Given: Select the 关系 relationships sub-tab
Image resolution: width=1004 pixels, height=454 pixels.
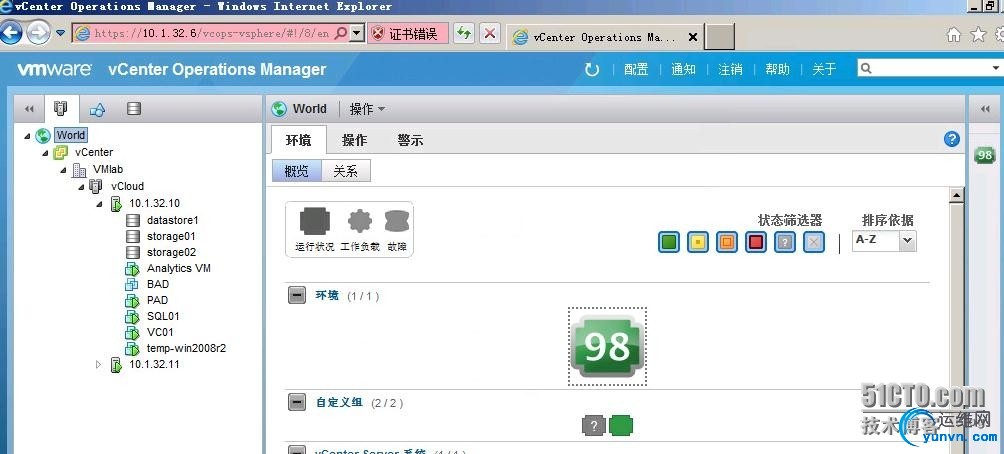Looking at the screenshot, I should pyautogui.click(x=346, y=171).
